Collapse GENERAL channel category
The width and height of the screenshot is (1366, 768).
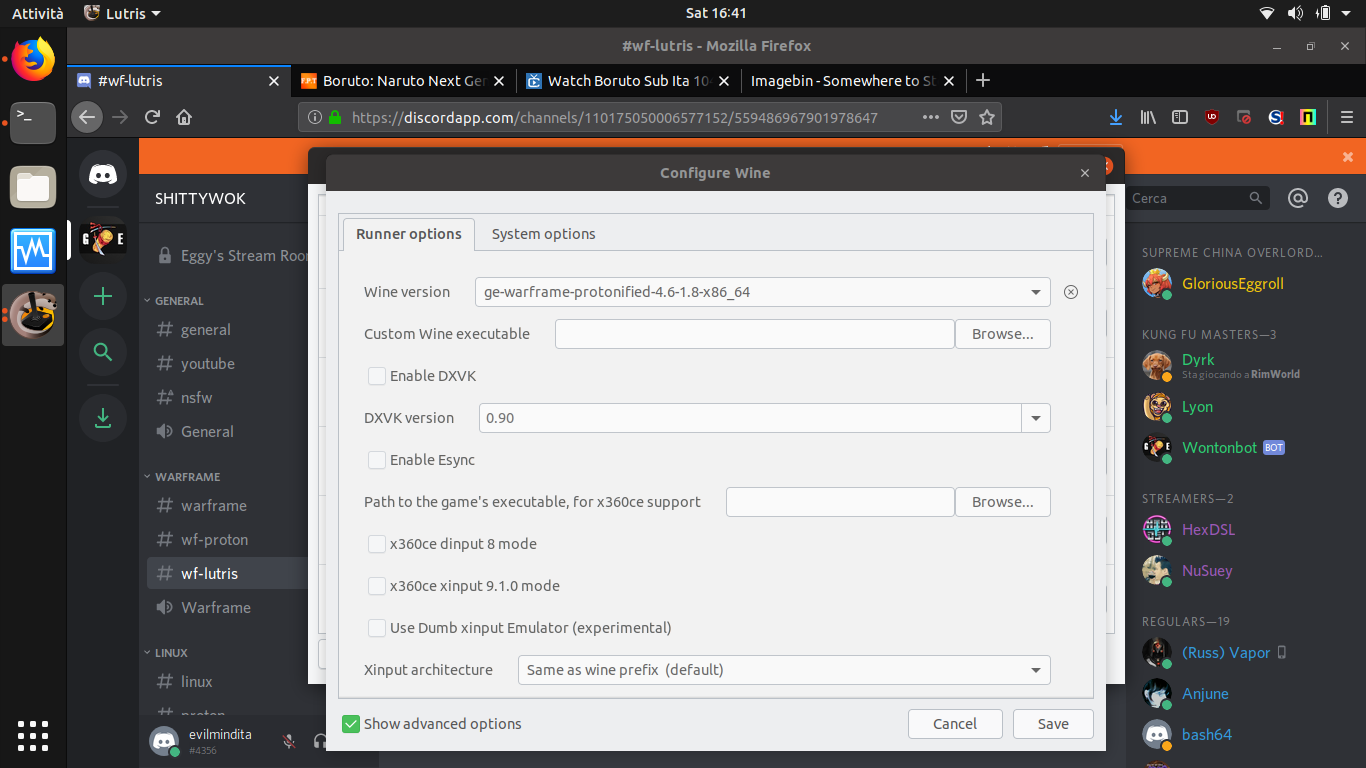179,301
